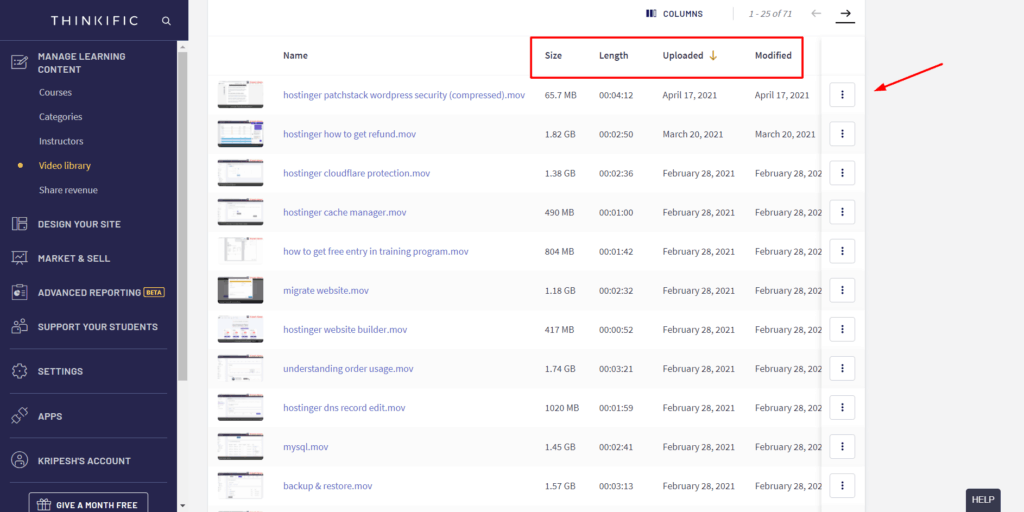The image size is (1024, 512).
Task: Click thumbnail of hostinger how to get refund
Action: 240,134
